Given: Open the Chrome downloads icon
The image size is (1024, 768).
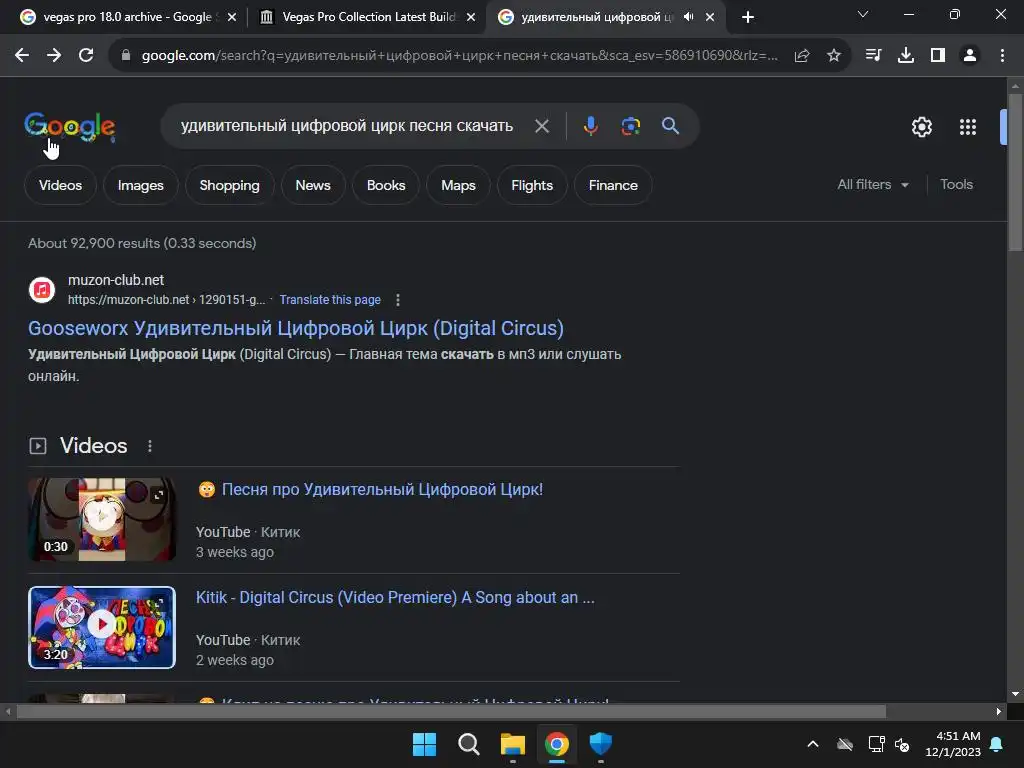Looking at the screenshot, I should (x=906, y=56).
